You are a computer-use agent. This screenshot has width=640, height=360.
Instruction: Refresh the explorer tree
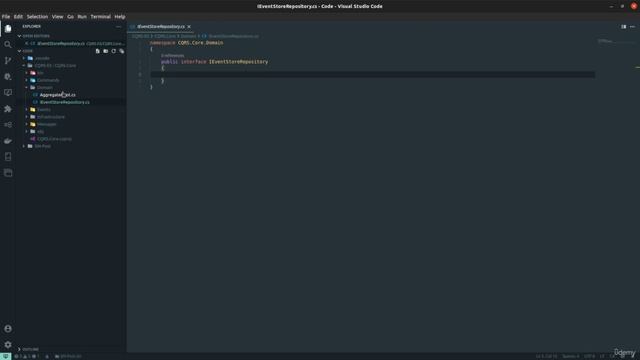pos(113,51)
